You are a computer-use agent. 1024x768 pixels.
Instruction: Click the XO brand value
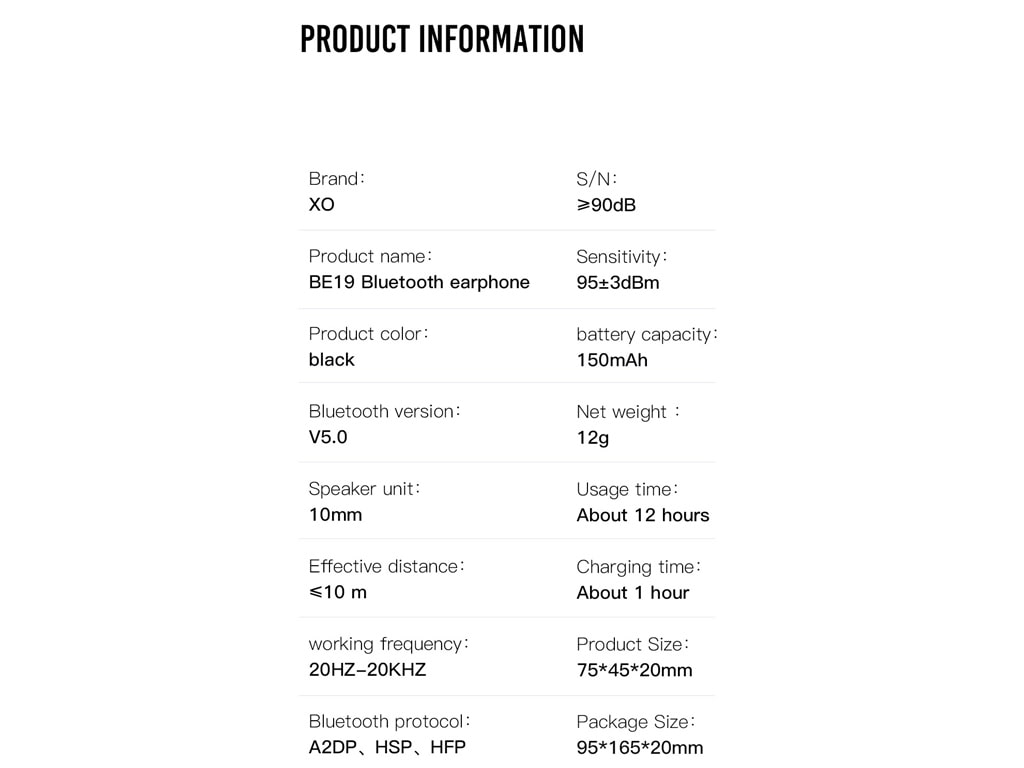tap(321, 204)
